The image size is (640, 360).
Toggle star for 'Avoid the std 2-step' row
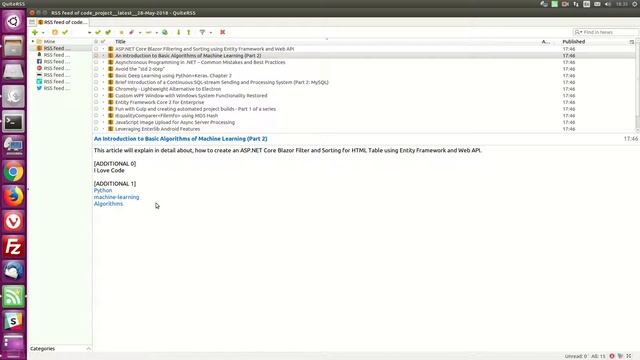coord(96,69)
